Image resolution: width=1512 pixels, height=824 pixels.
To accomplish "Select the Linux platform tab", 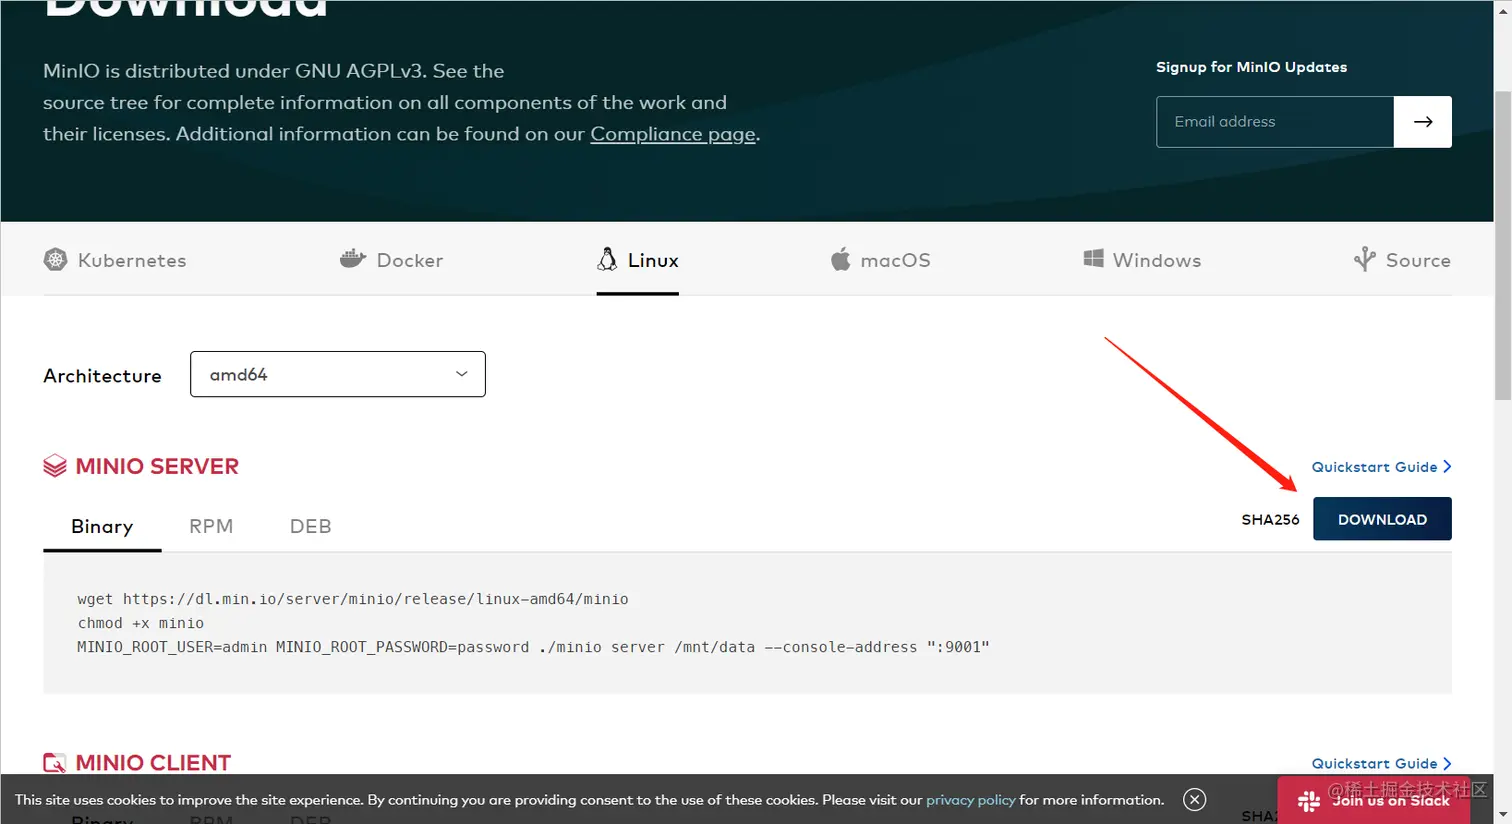I will pos(638,260).
